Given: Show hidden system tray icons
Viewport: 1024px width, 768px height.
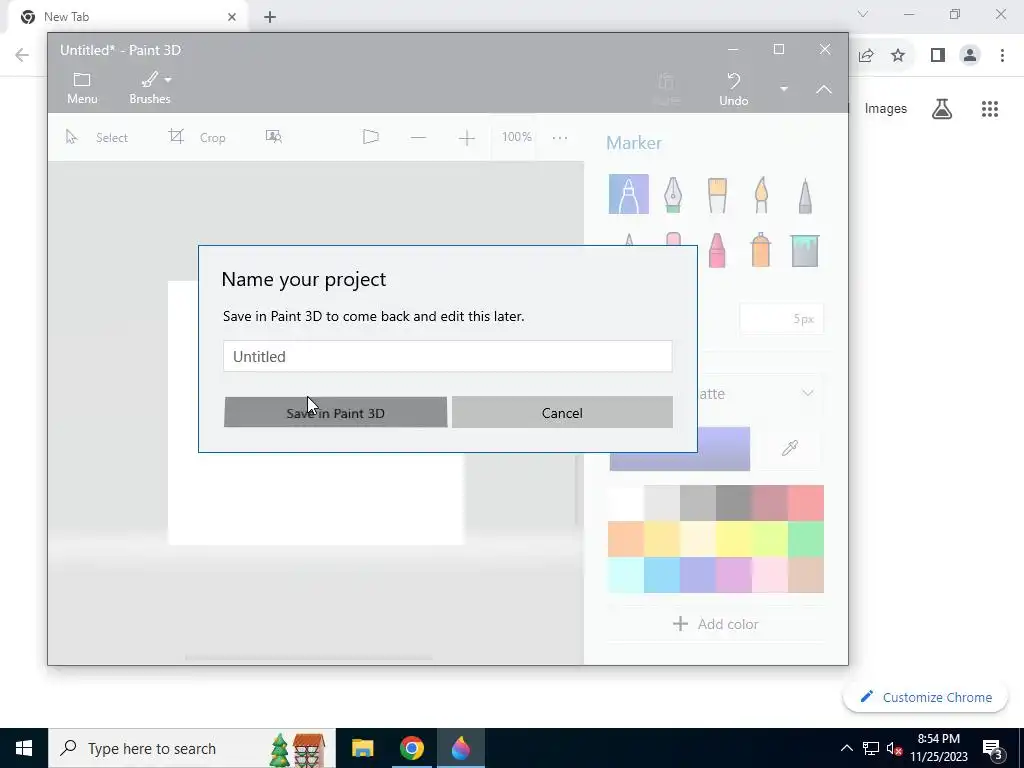Looking at the screenshot, I should [x=846, y=748].
